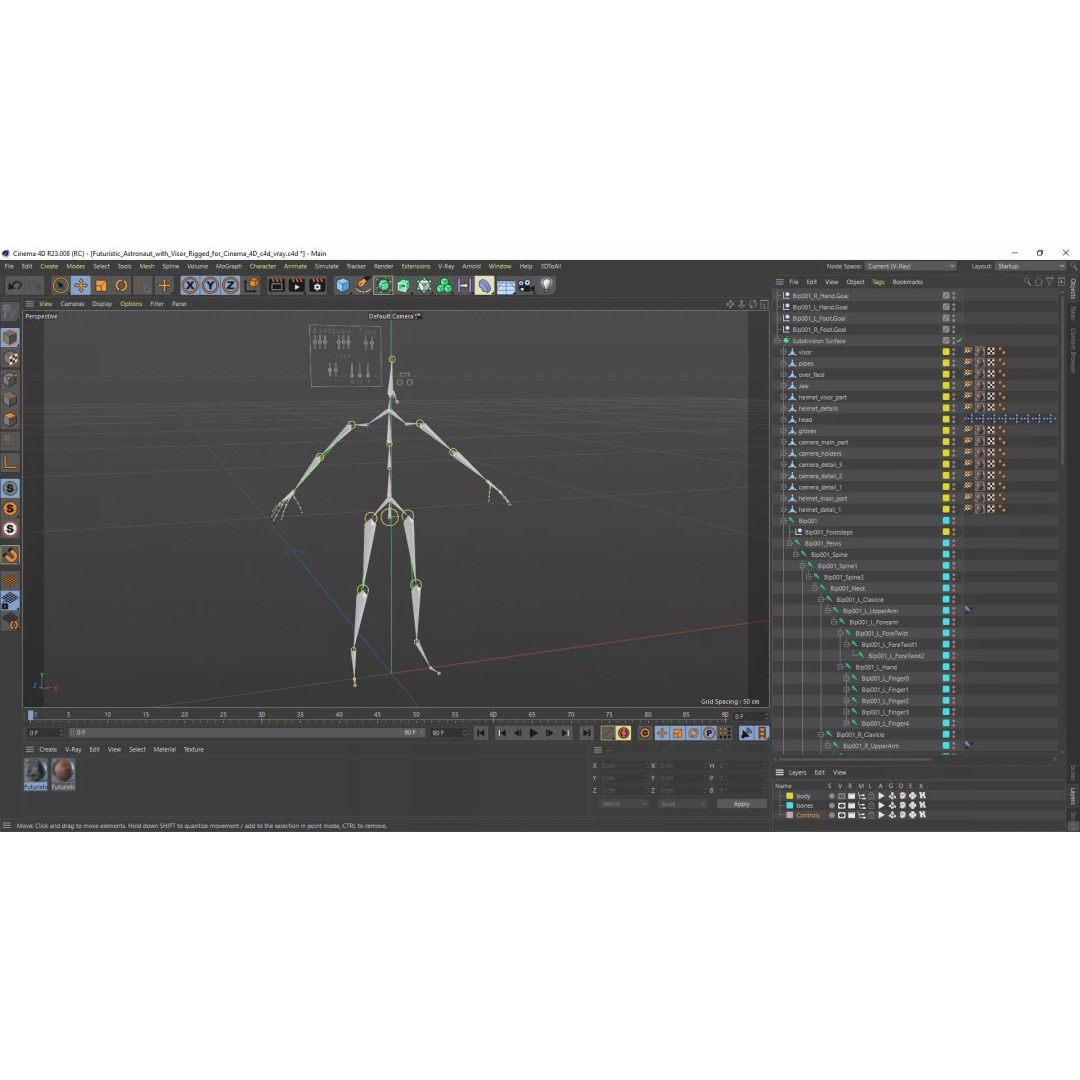Activate the Move tool
The height and width of the screenshot is (1080, 1080).
(x=81, y=285)
